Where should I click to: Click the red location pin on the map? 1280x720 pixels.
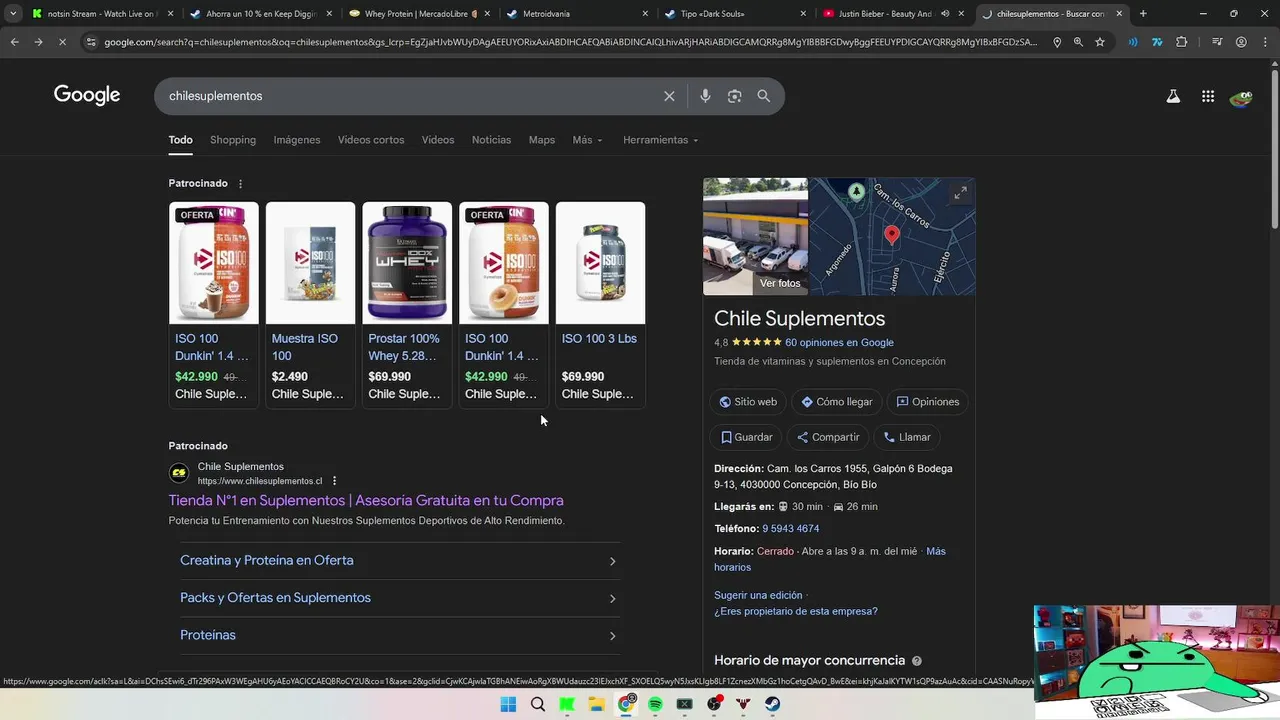[892, 235]
